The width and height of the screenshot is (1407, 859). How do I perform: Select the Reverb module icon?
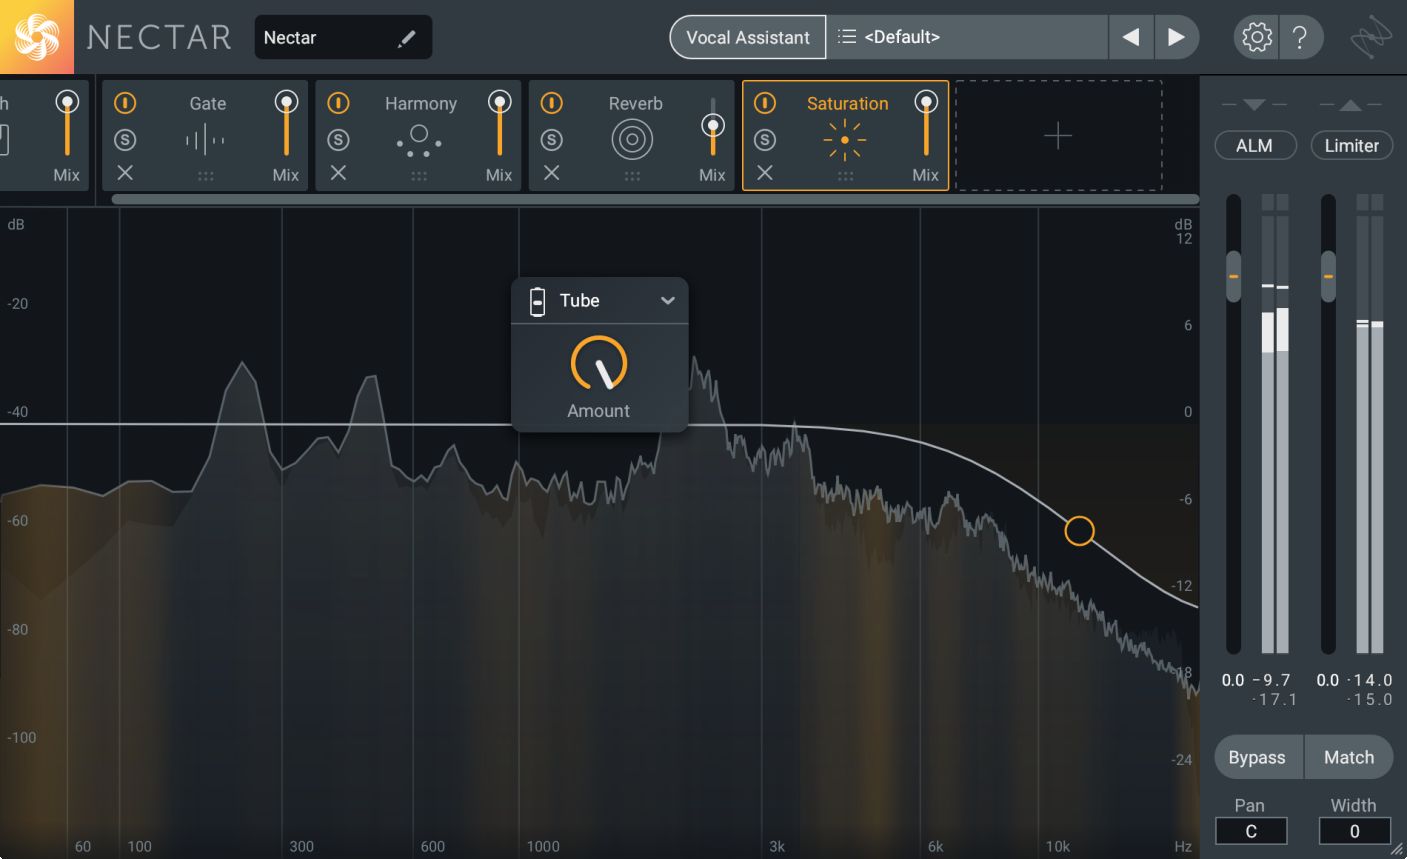pyautogui.click(x=632, y=140)
